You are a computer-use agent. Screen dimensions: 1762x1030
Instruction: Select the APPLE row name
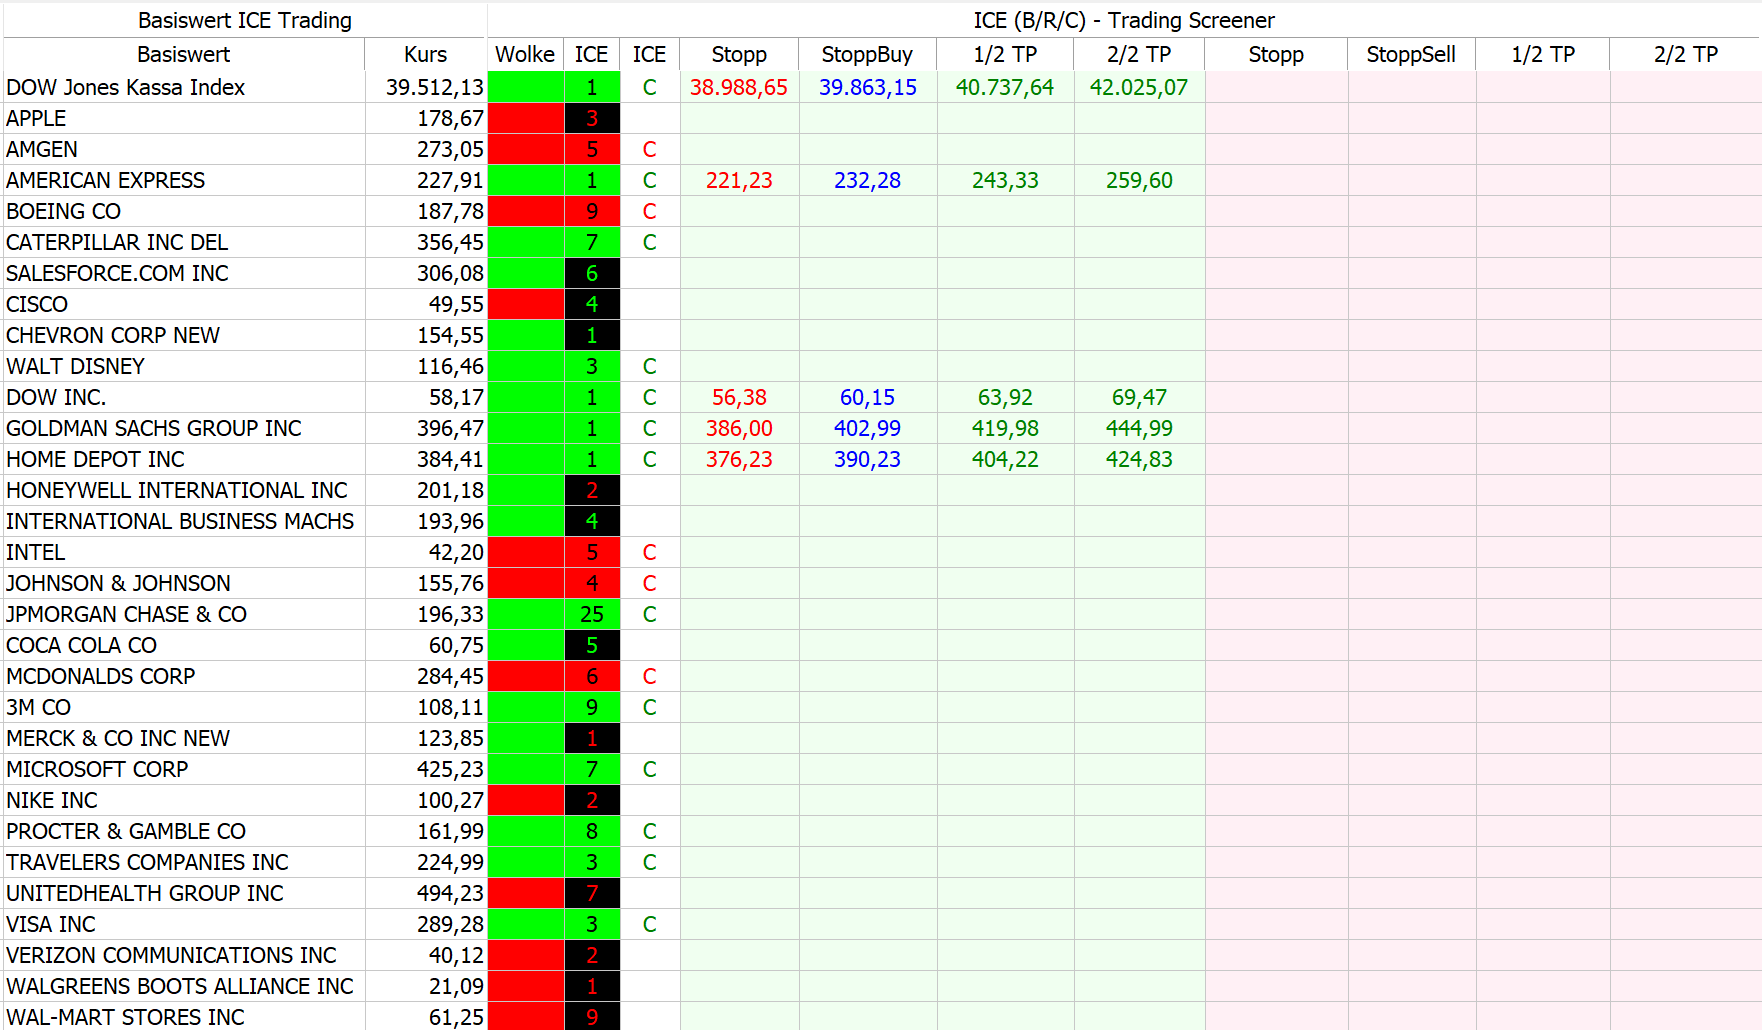[36, 118]
